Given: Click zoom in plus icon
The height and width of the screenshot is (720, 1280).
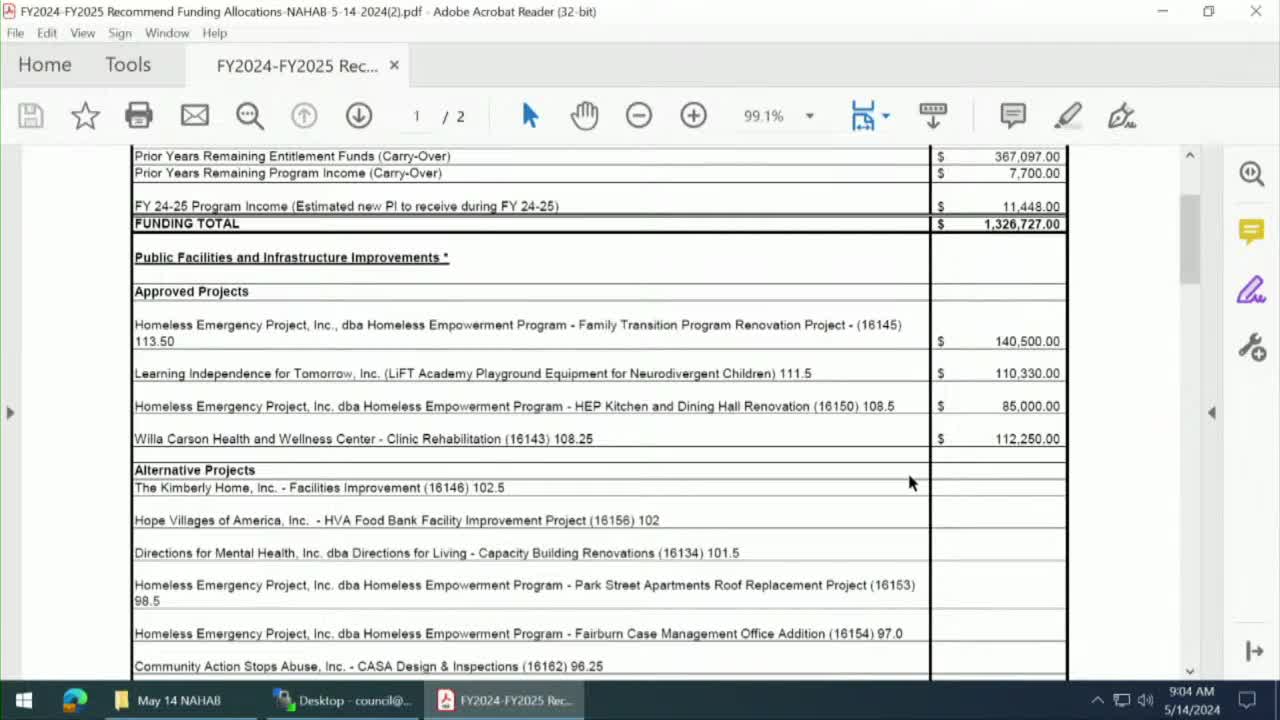Looking at the screenshot, I should pyautogui.click(x=693, y=116).
